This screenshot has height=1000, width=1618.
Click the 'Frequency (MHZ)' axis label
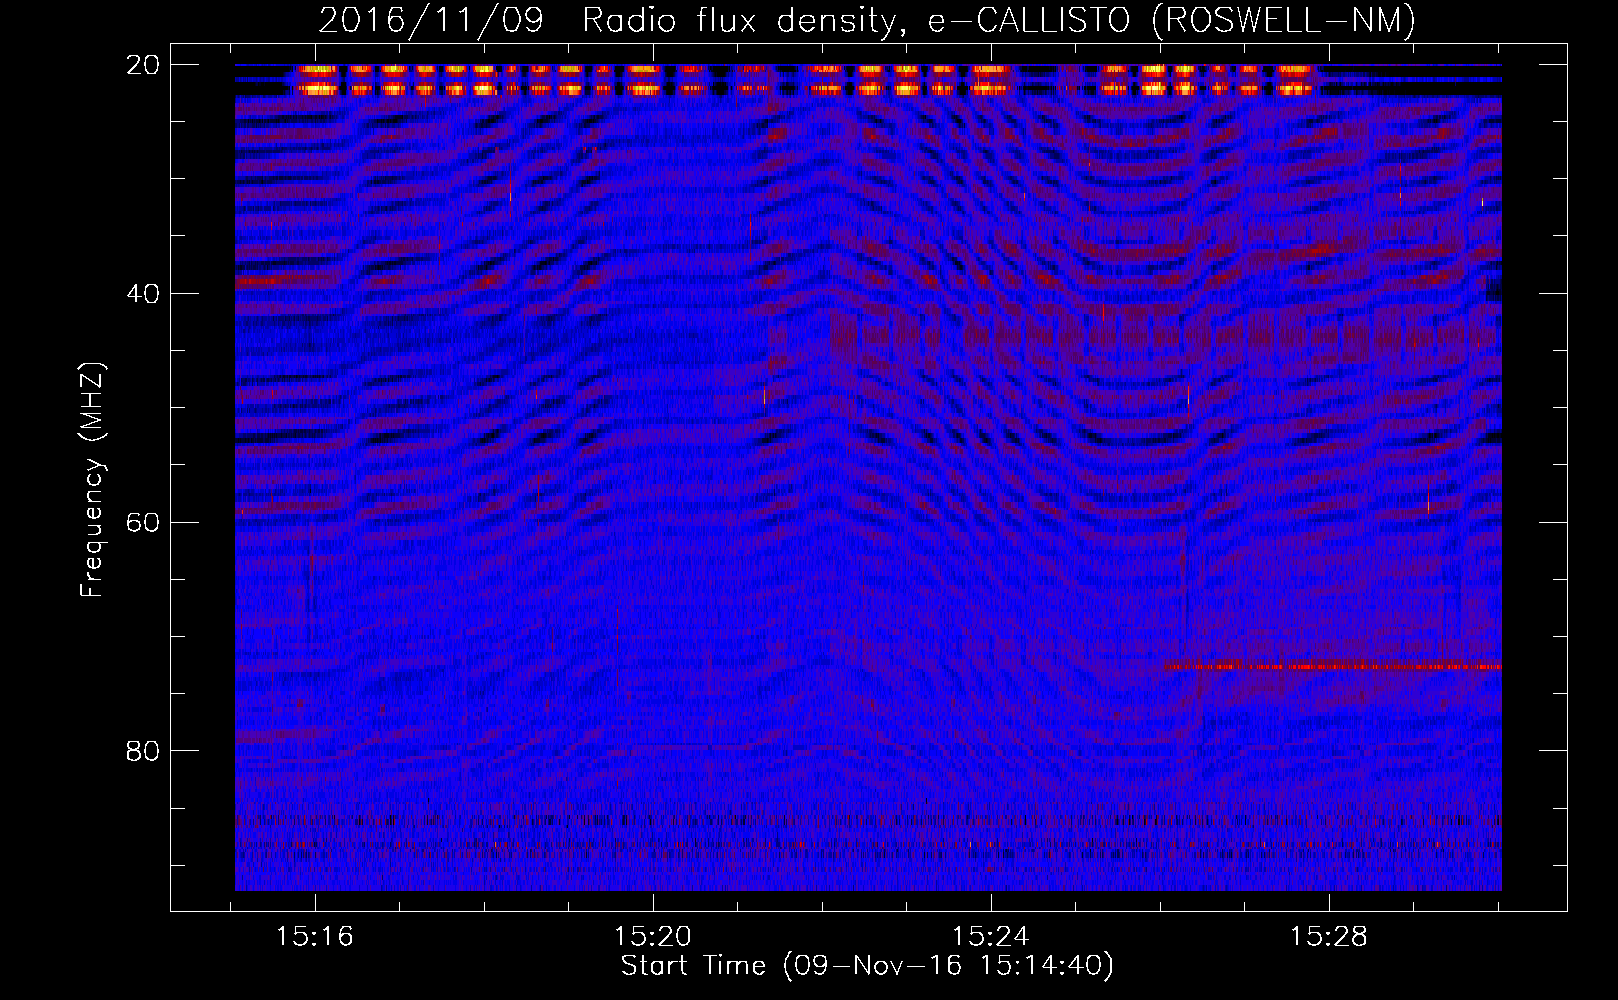coord(92,480)
